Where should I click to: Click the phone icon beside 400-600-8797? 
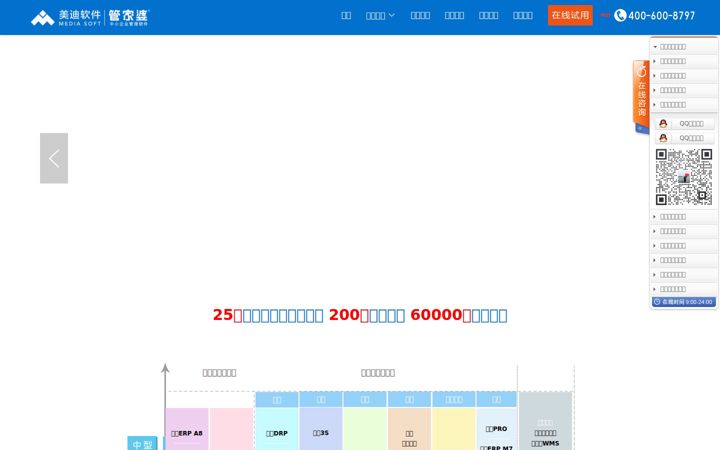[620, 16]
